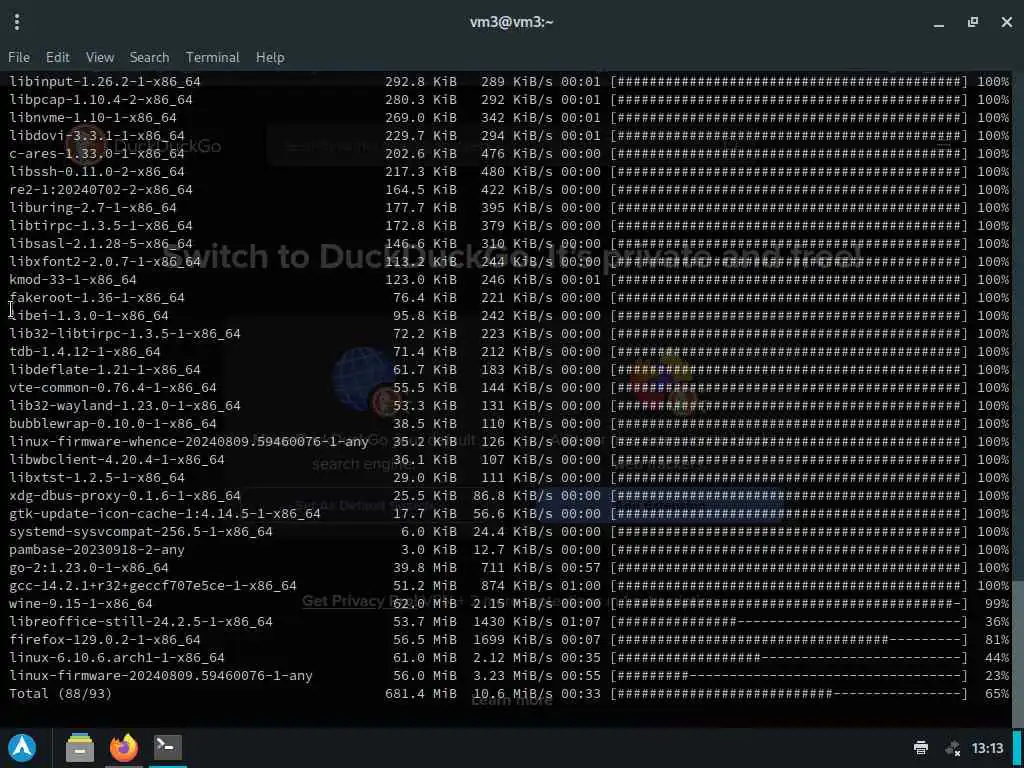
Task: Click the xdg-dbus-proxy-0.1.6-1-x86_64 line
Action: 509,496
